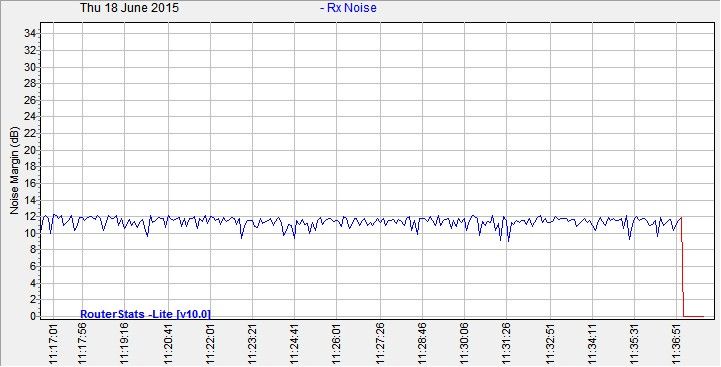Click the '11:23:21' time axis label
721x367 pixels.
[252, 343]
